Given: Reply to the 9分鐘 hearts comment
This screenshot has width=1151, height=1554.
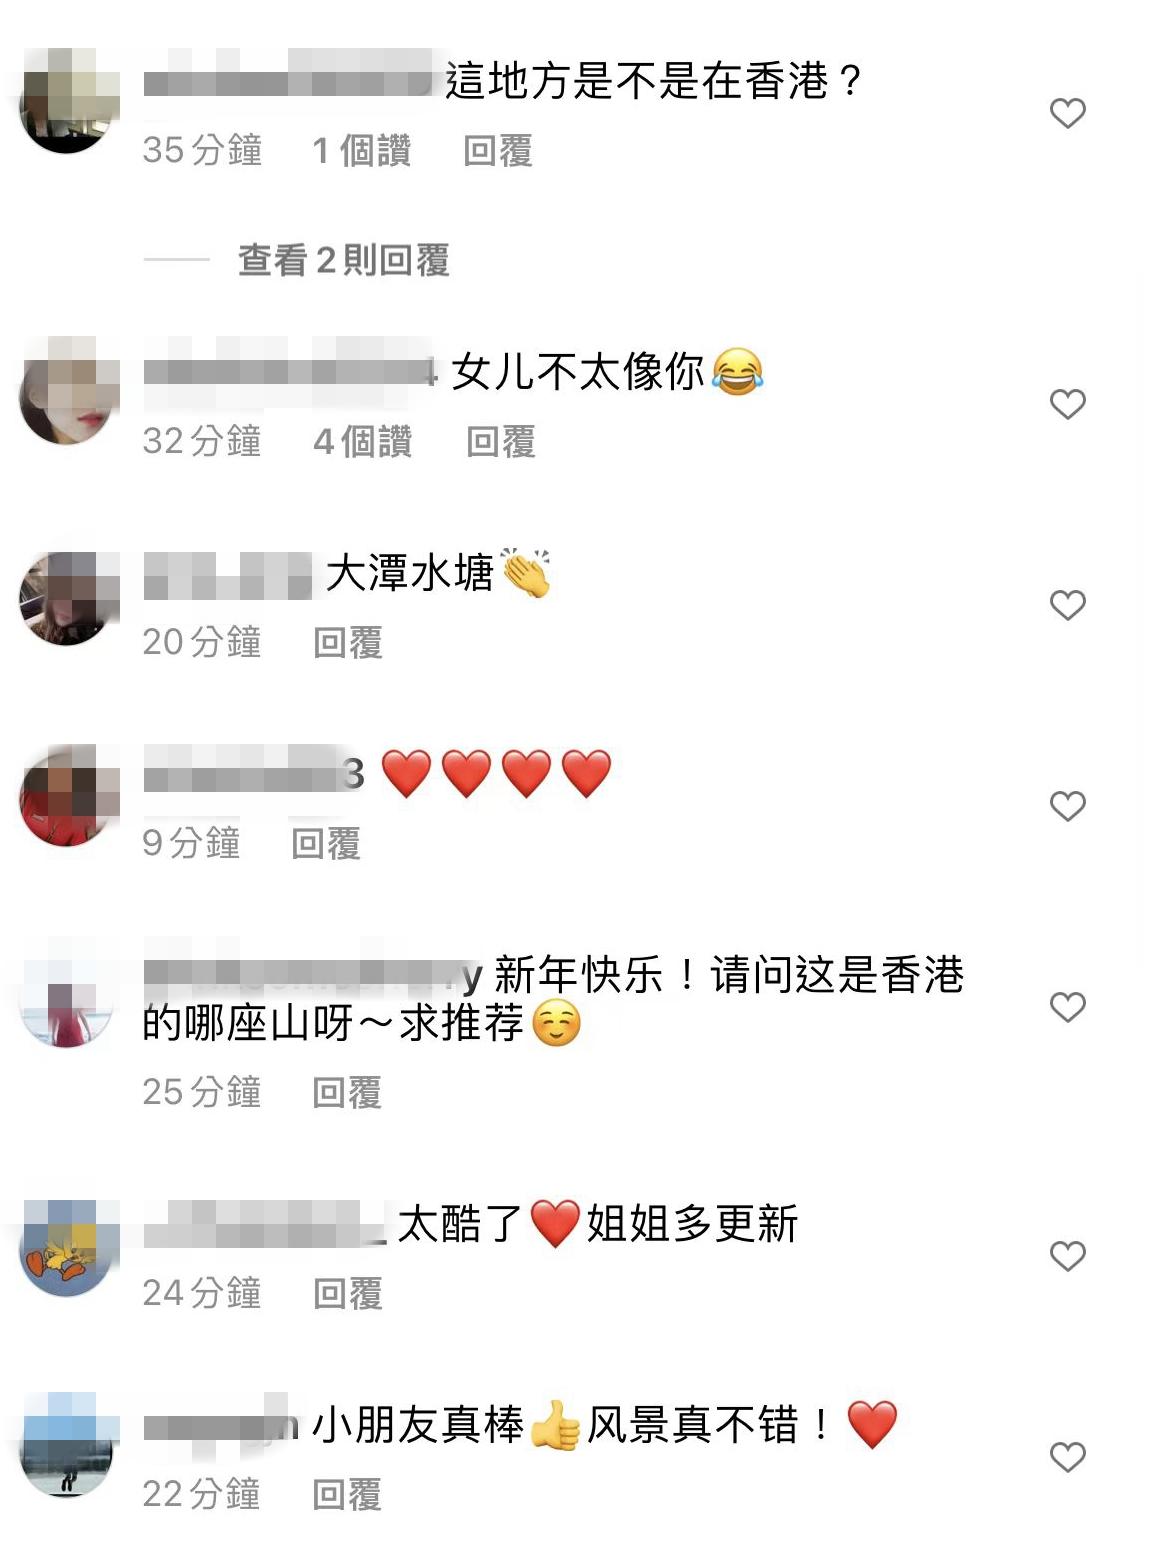Looking at the screenshot, I should (x=325, y=843).
